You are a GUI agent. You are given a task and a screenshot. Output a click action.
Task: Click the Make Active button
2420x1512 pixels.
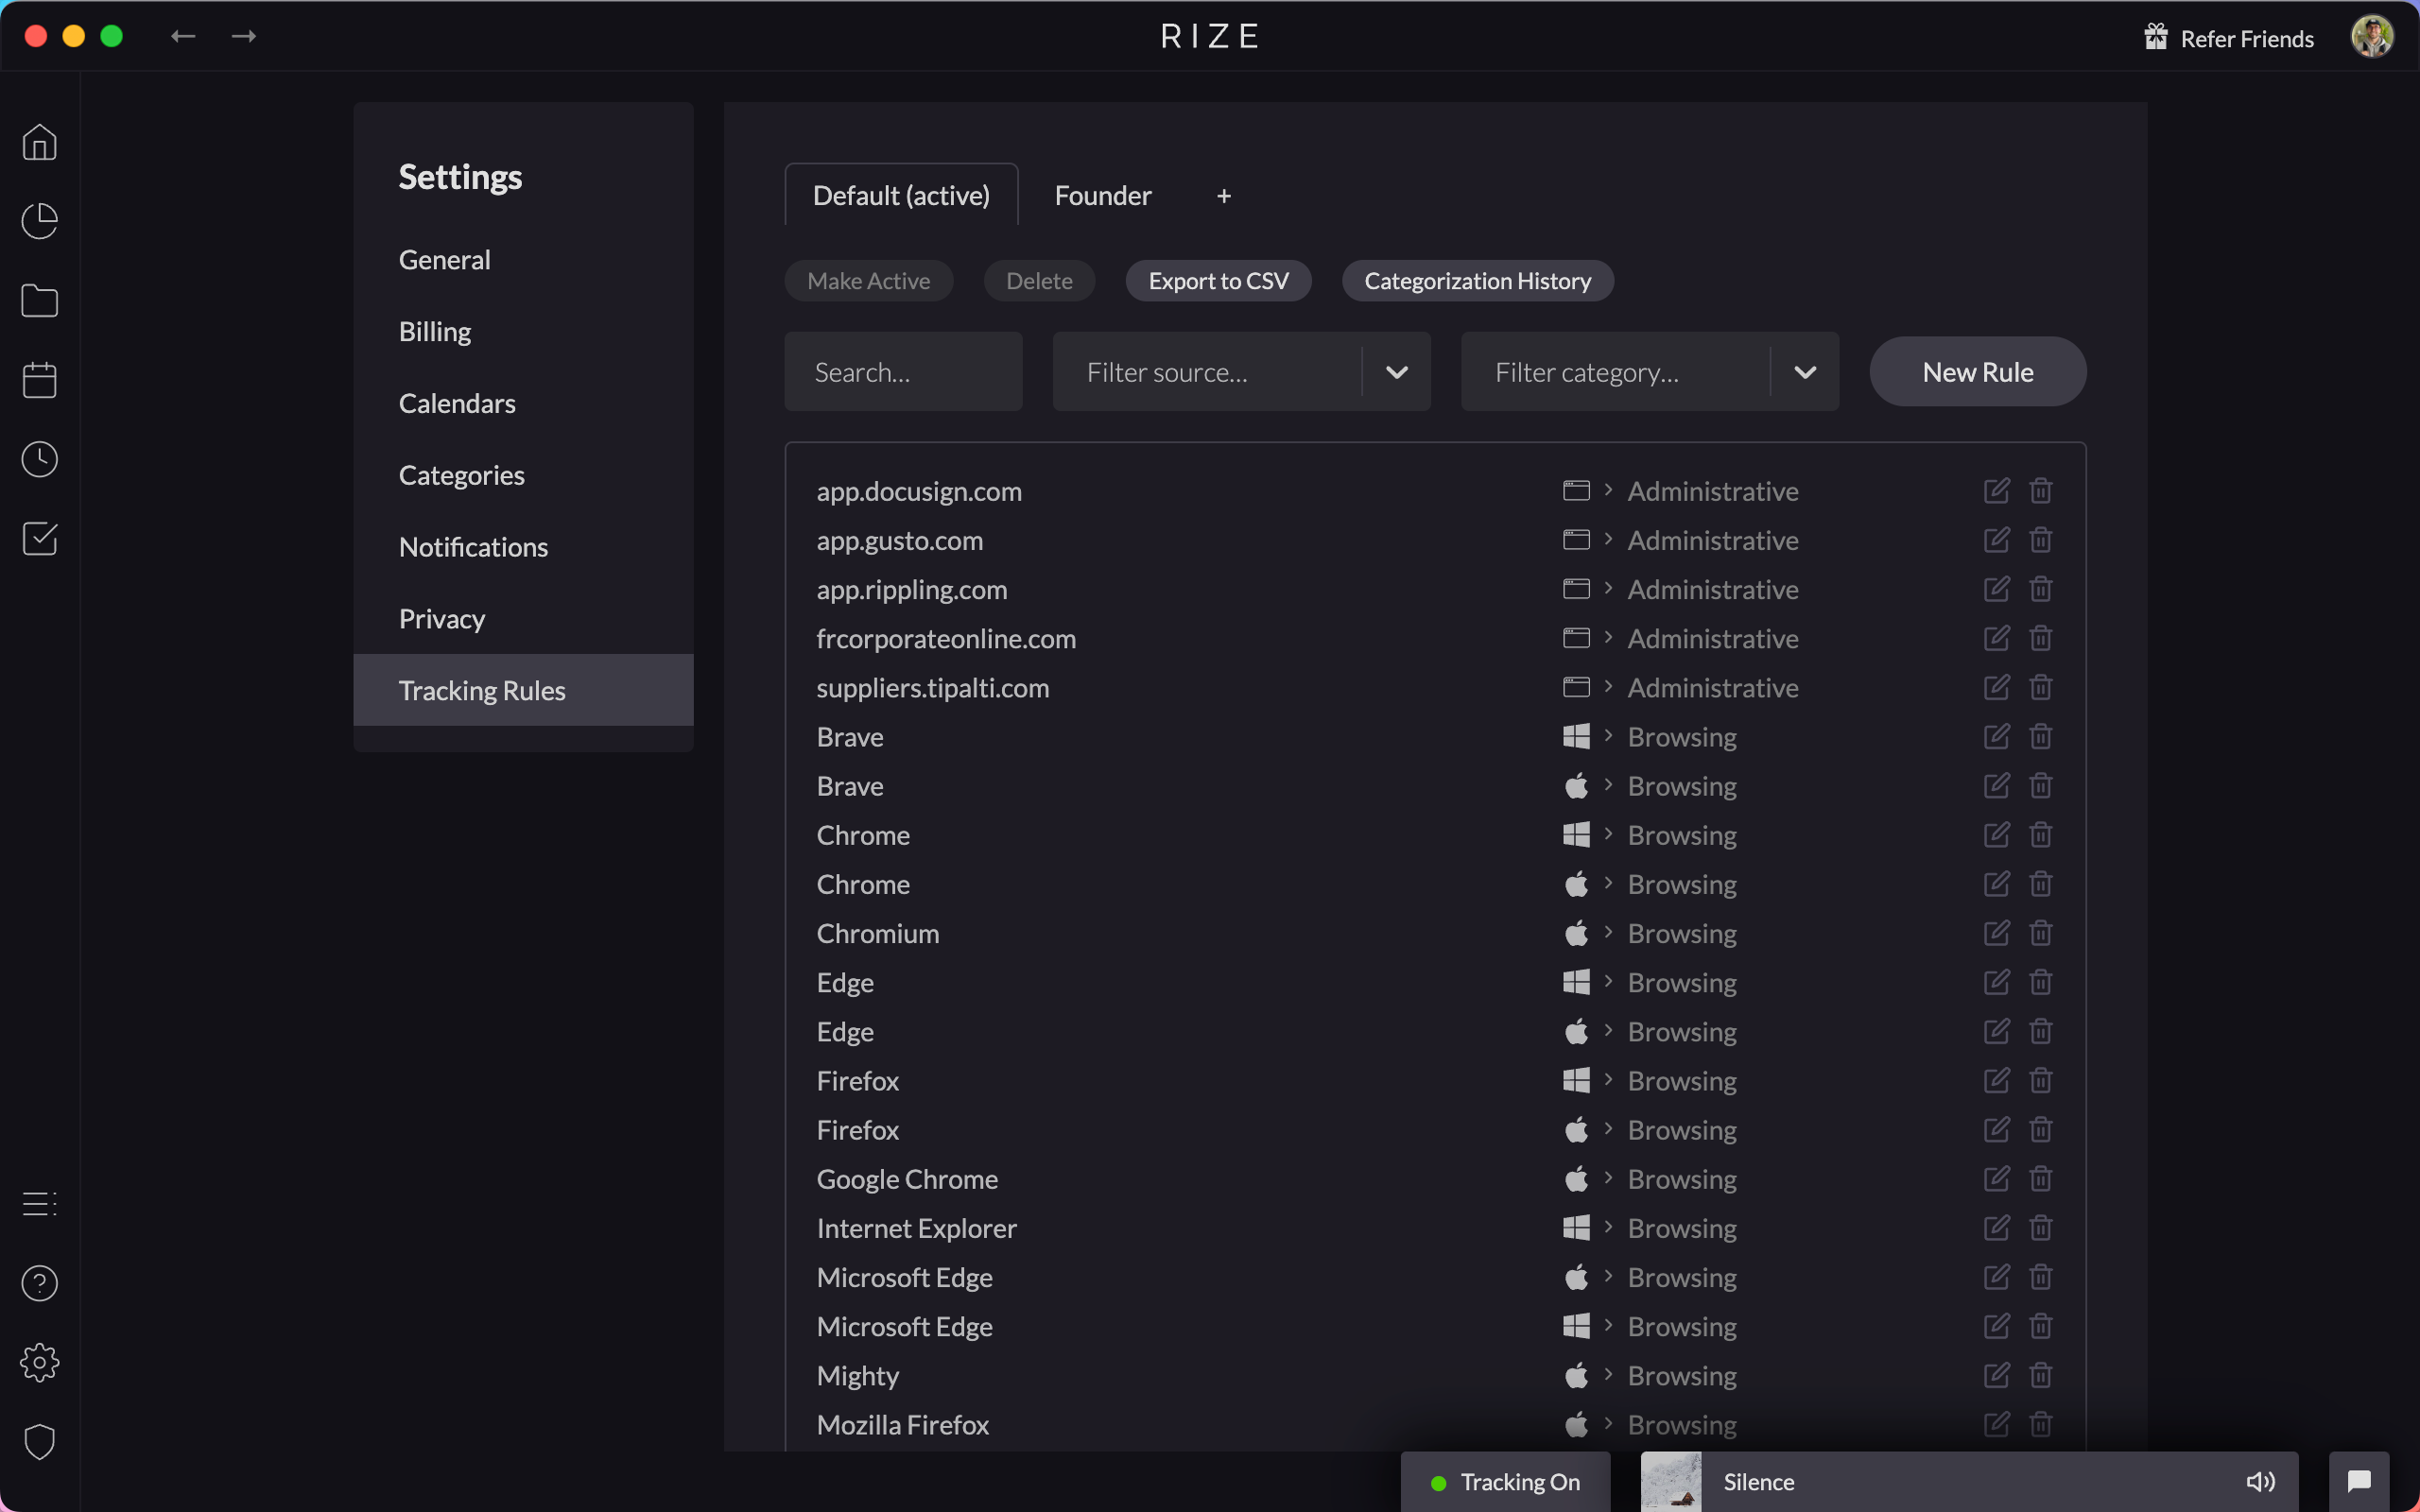pyautogui.click(x=868, y=281)
